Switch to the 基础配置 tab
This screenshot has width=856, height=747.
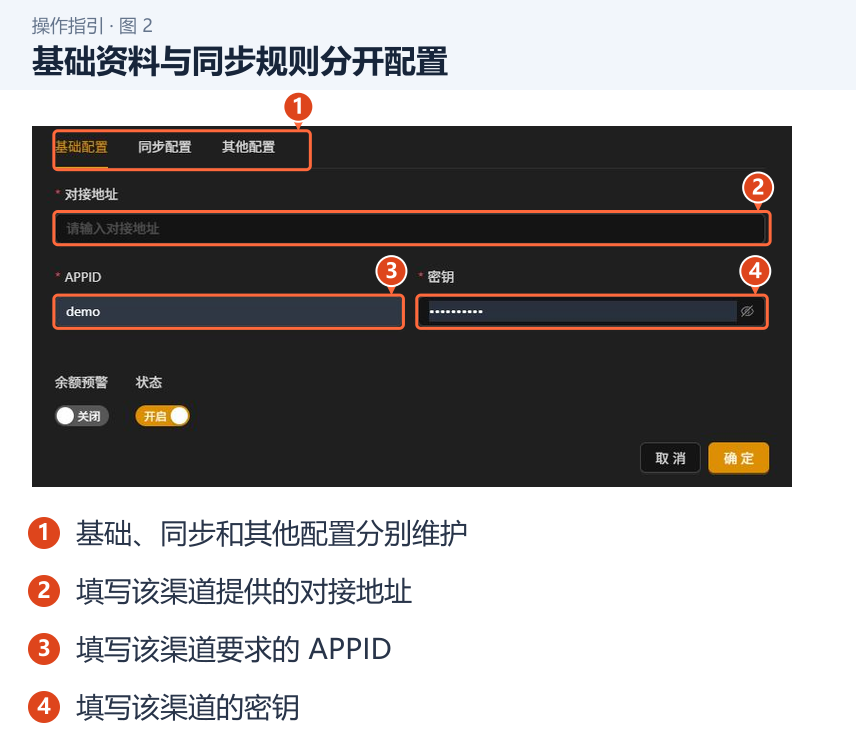[81, 147]
